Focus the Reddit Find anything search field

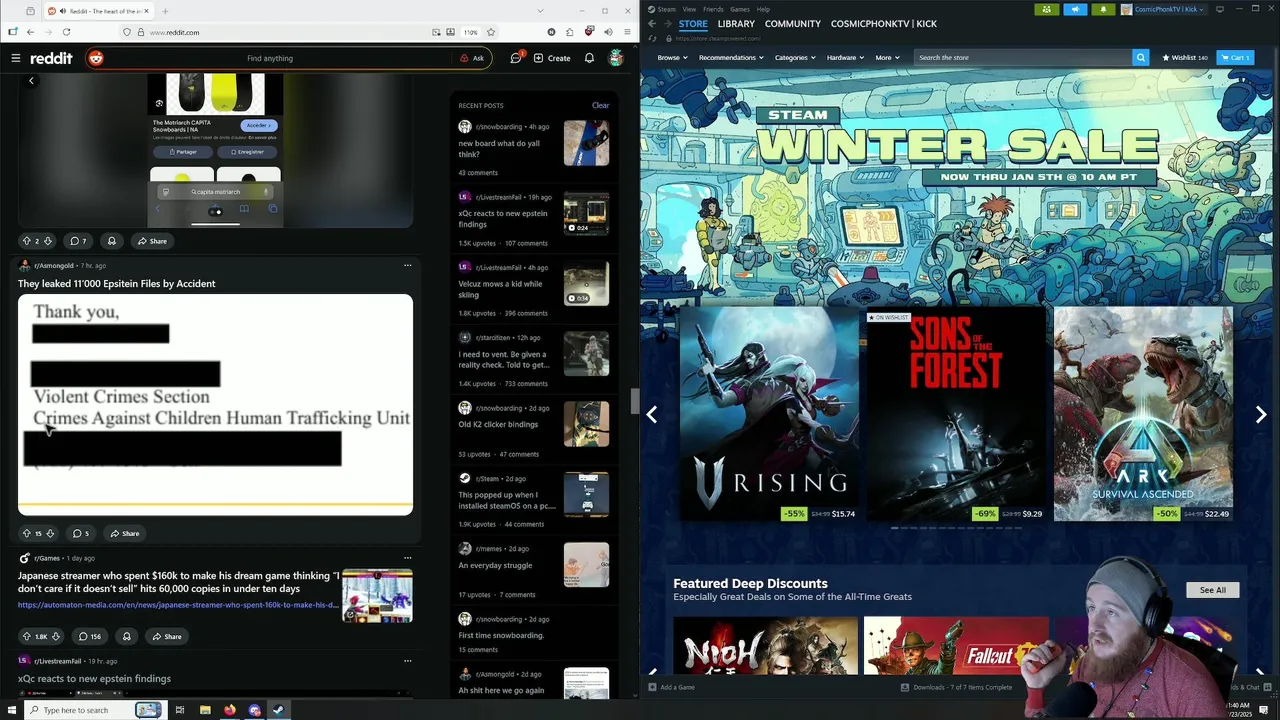pos(270,58)
